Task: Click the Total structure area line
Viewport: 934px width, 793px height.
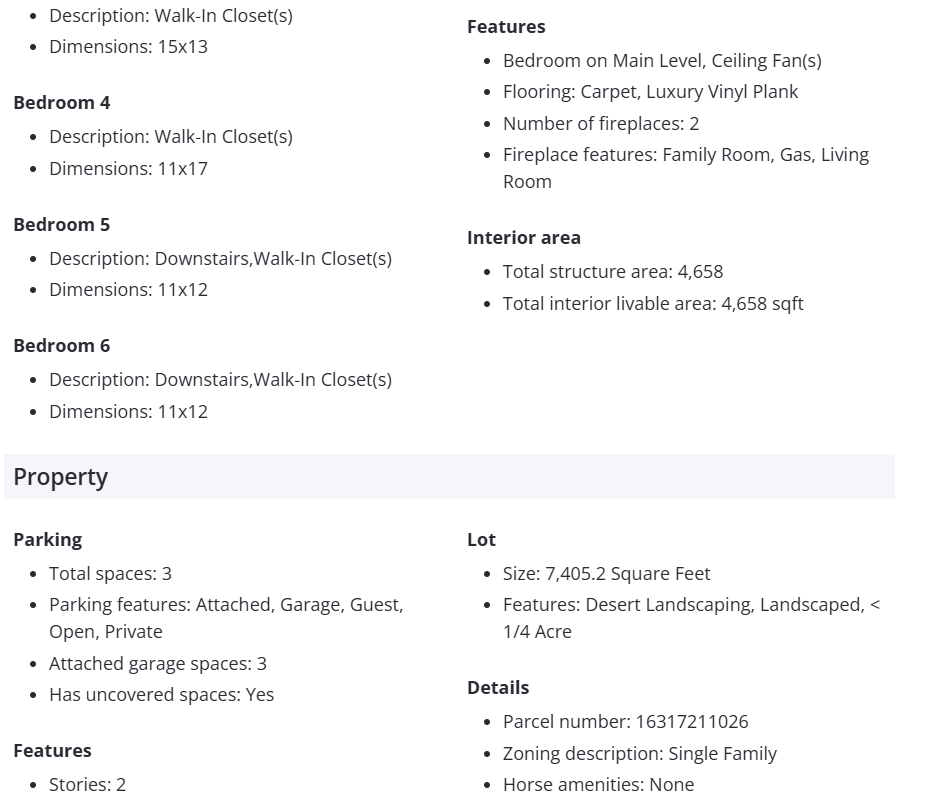Action: [x=612, y=272]
